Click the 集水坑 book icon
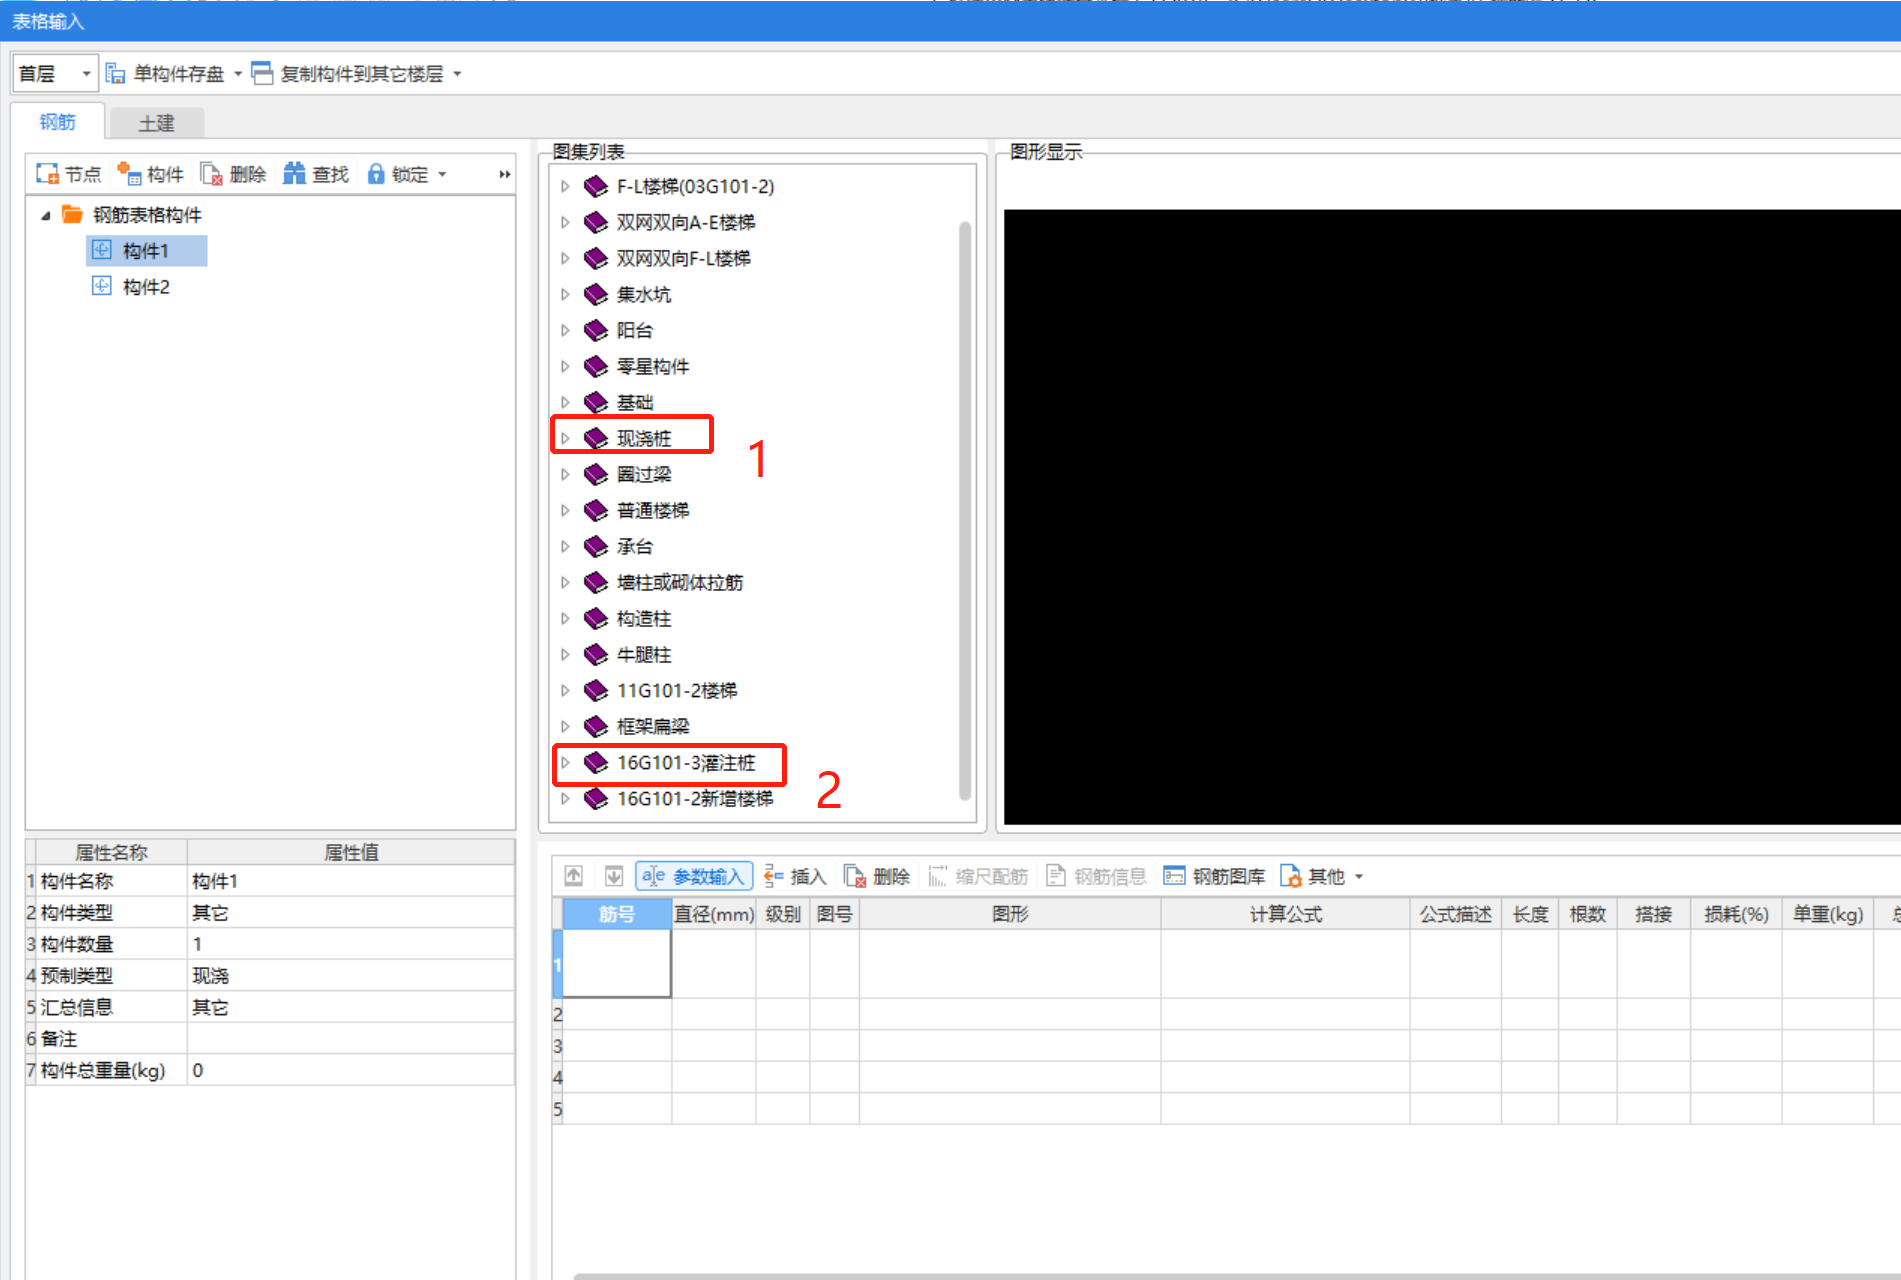 596,294
